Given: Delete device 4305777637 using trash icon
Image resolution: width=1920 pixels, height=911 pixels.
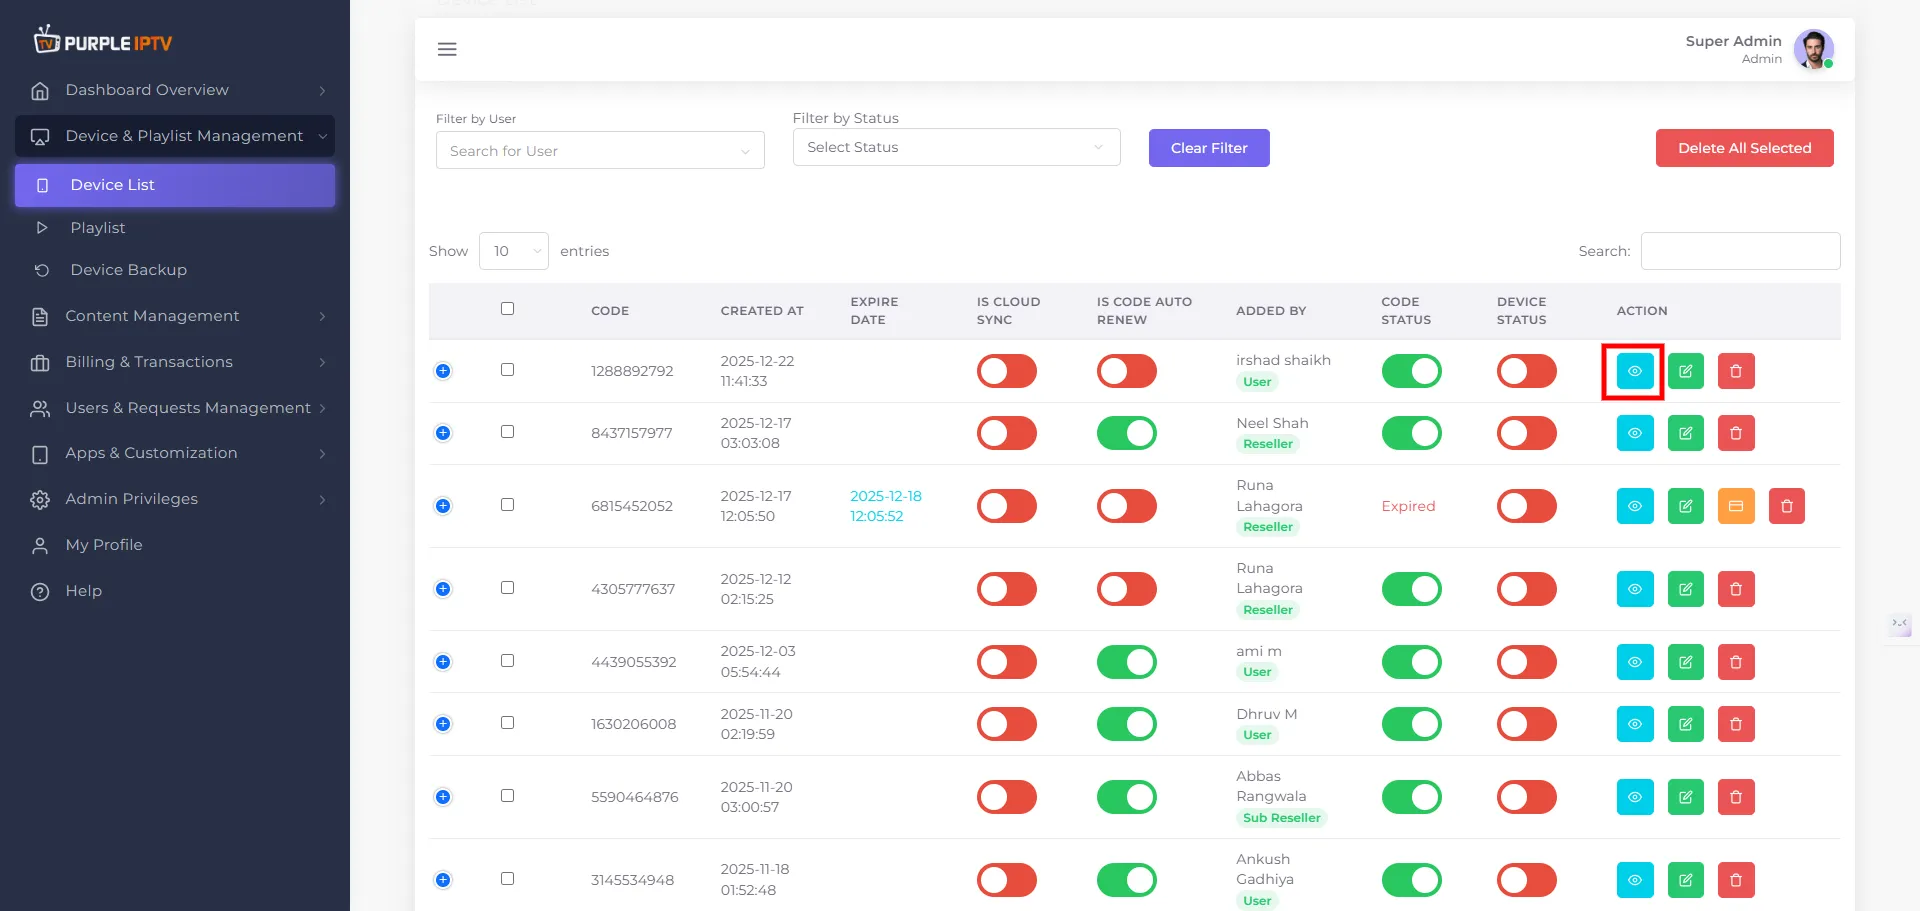Looking at the screenshot, I should [1736, 589].
